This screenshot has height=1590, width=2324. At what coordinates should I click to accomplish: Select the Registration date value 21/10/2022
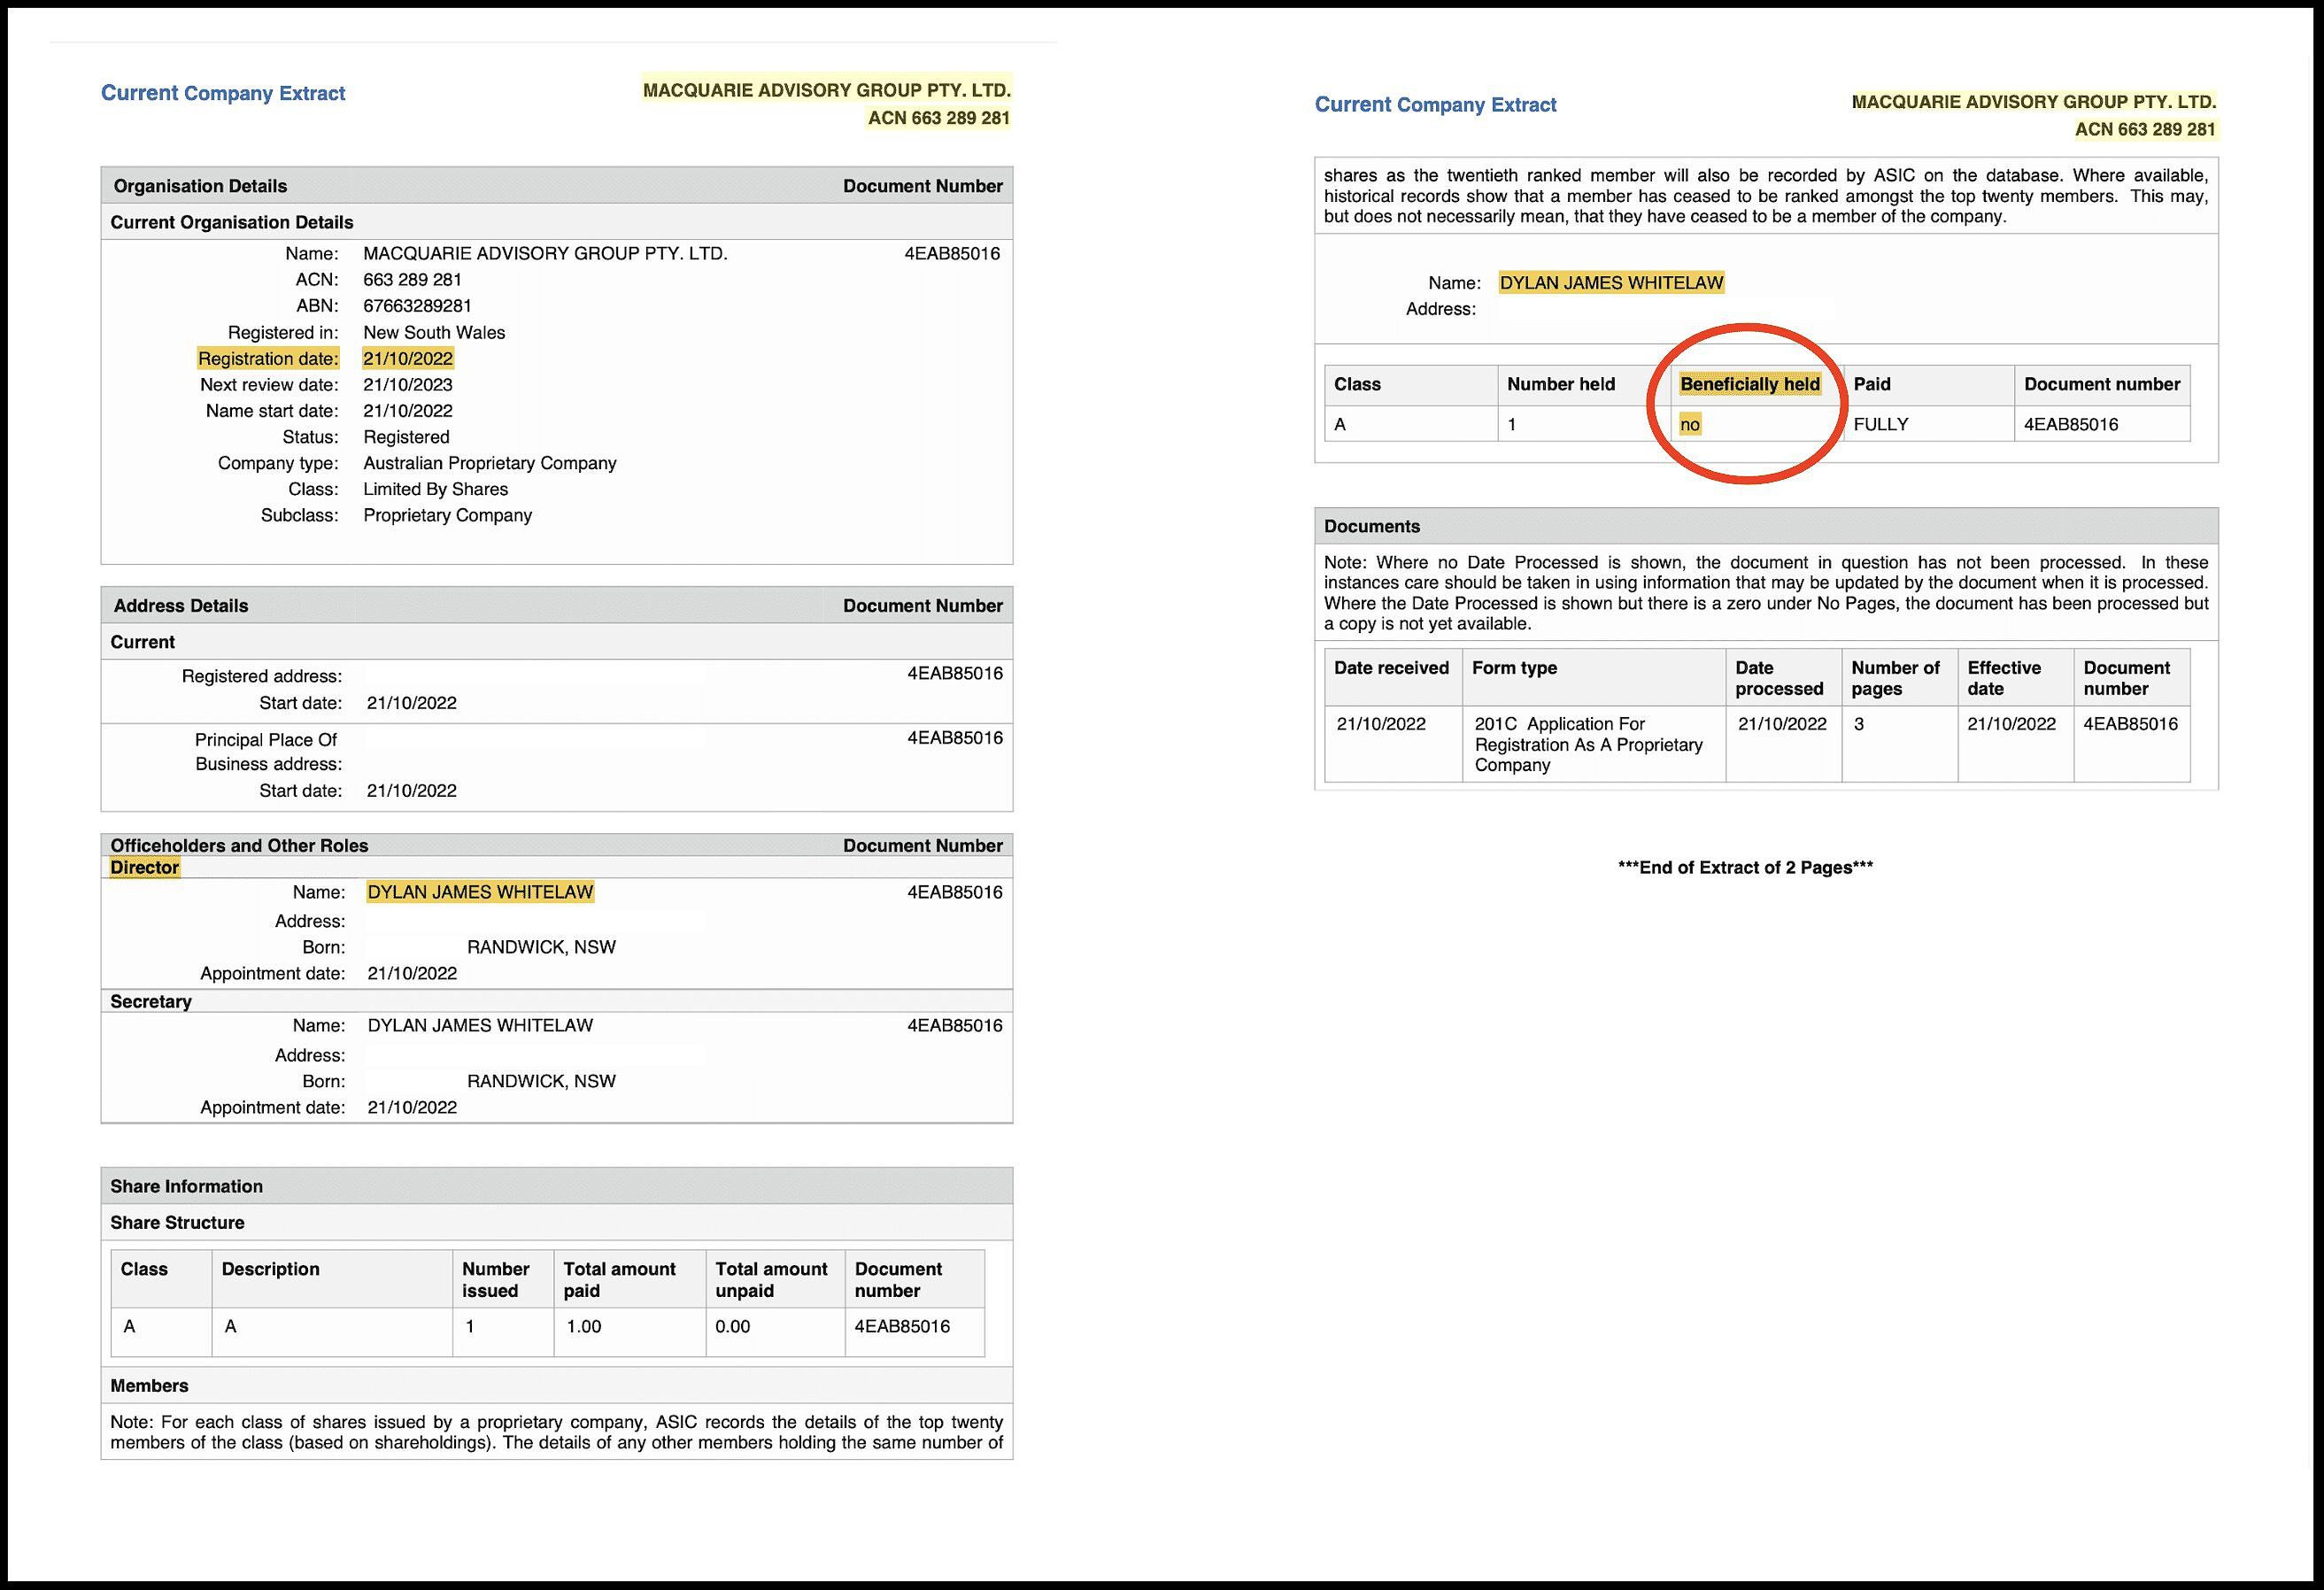[408, 359]
